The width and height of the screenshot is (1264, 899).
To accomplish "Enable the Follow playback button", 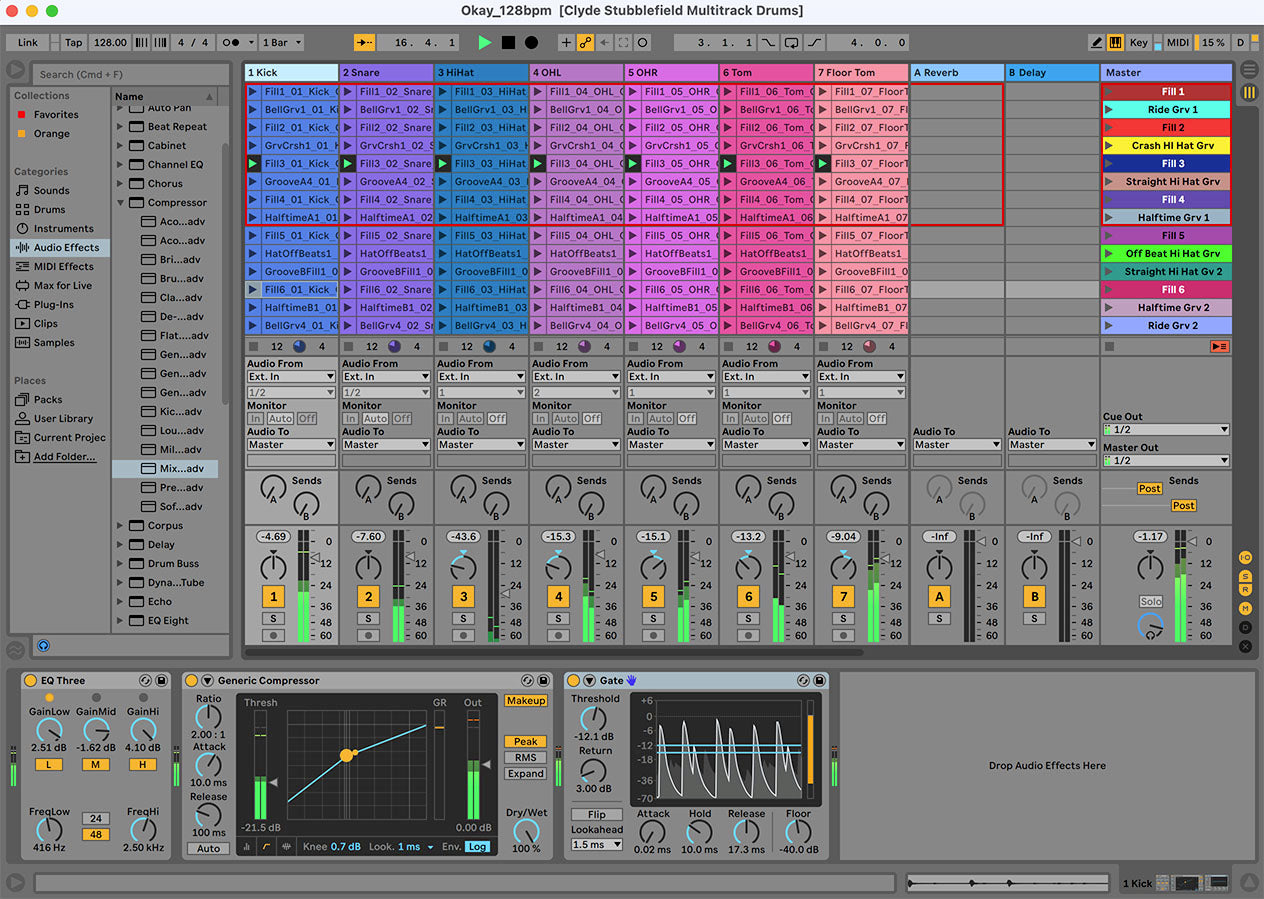I will point(365,43).
